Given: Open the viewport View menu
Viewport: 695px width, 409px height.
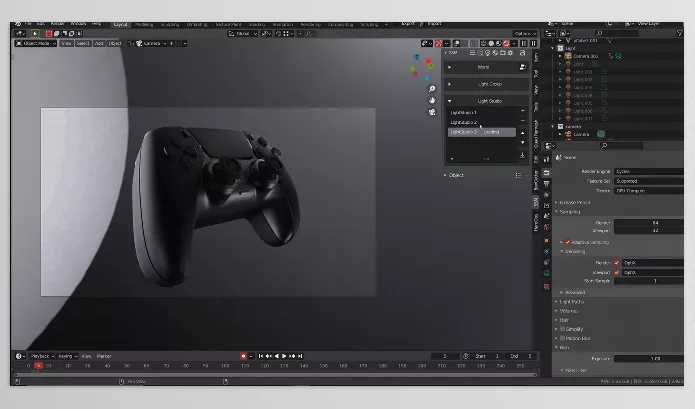Looking at the screenshot, I should [x=66, y=43].
